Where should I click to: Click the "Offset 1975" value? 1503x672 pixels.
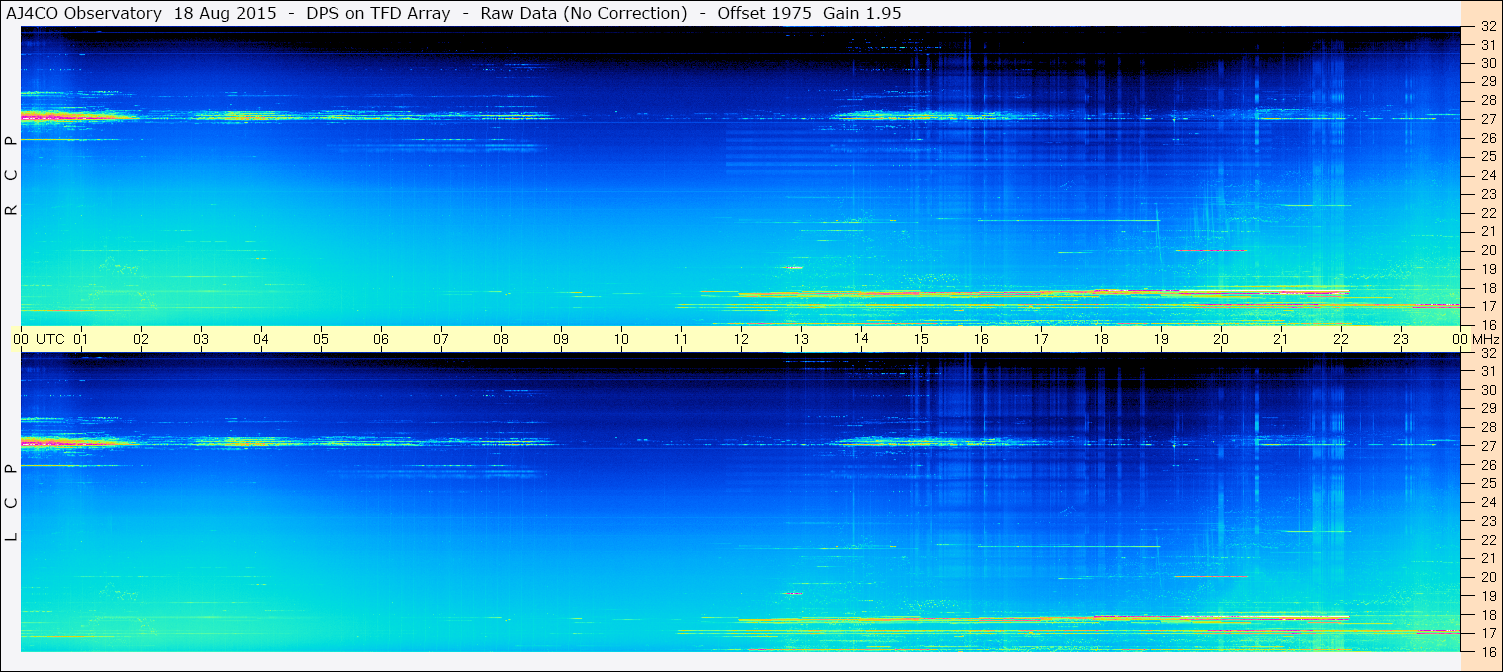(763, 13)
